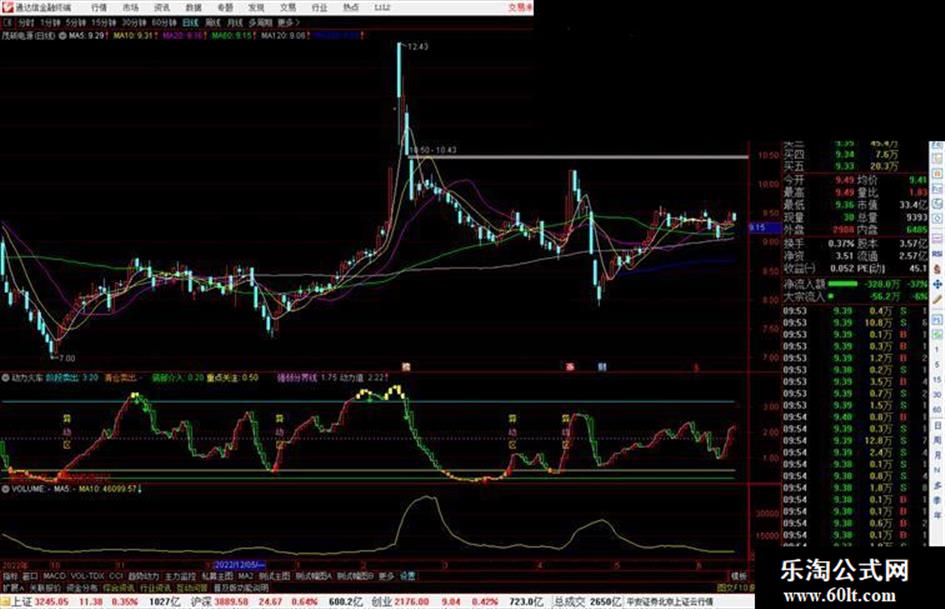945x609 pixels.
Task: Open the 综合资讯 tab
Action: point(119,587)
